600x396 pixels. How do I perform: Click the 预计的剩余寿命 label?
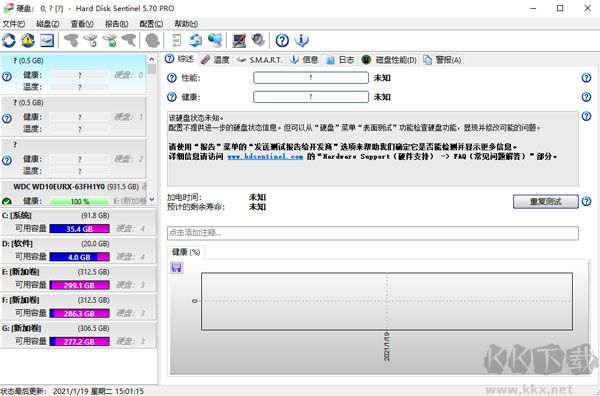coord(196,207)
